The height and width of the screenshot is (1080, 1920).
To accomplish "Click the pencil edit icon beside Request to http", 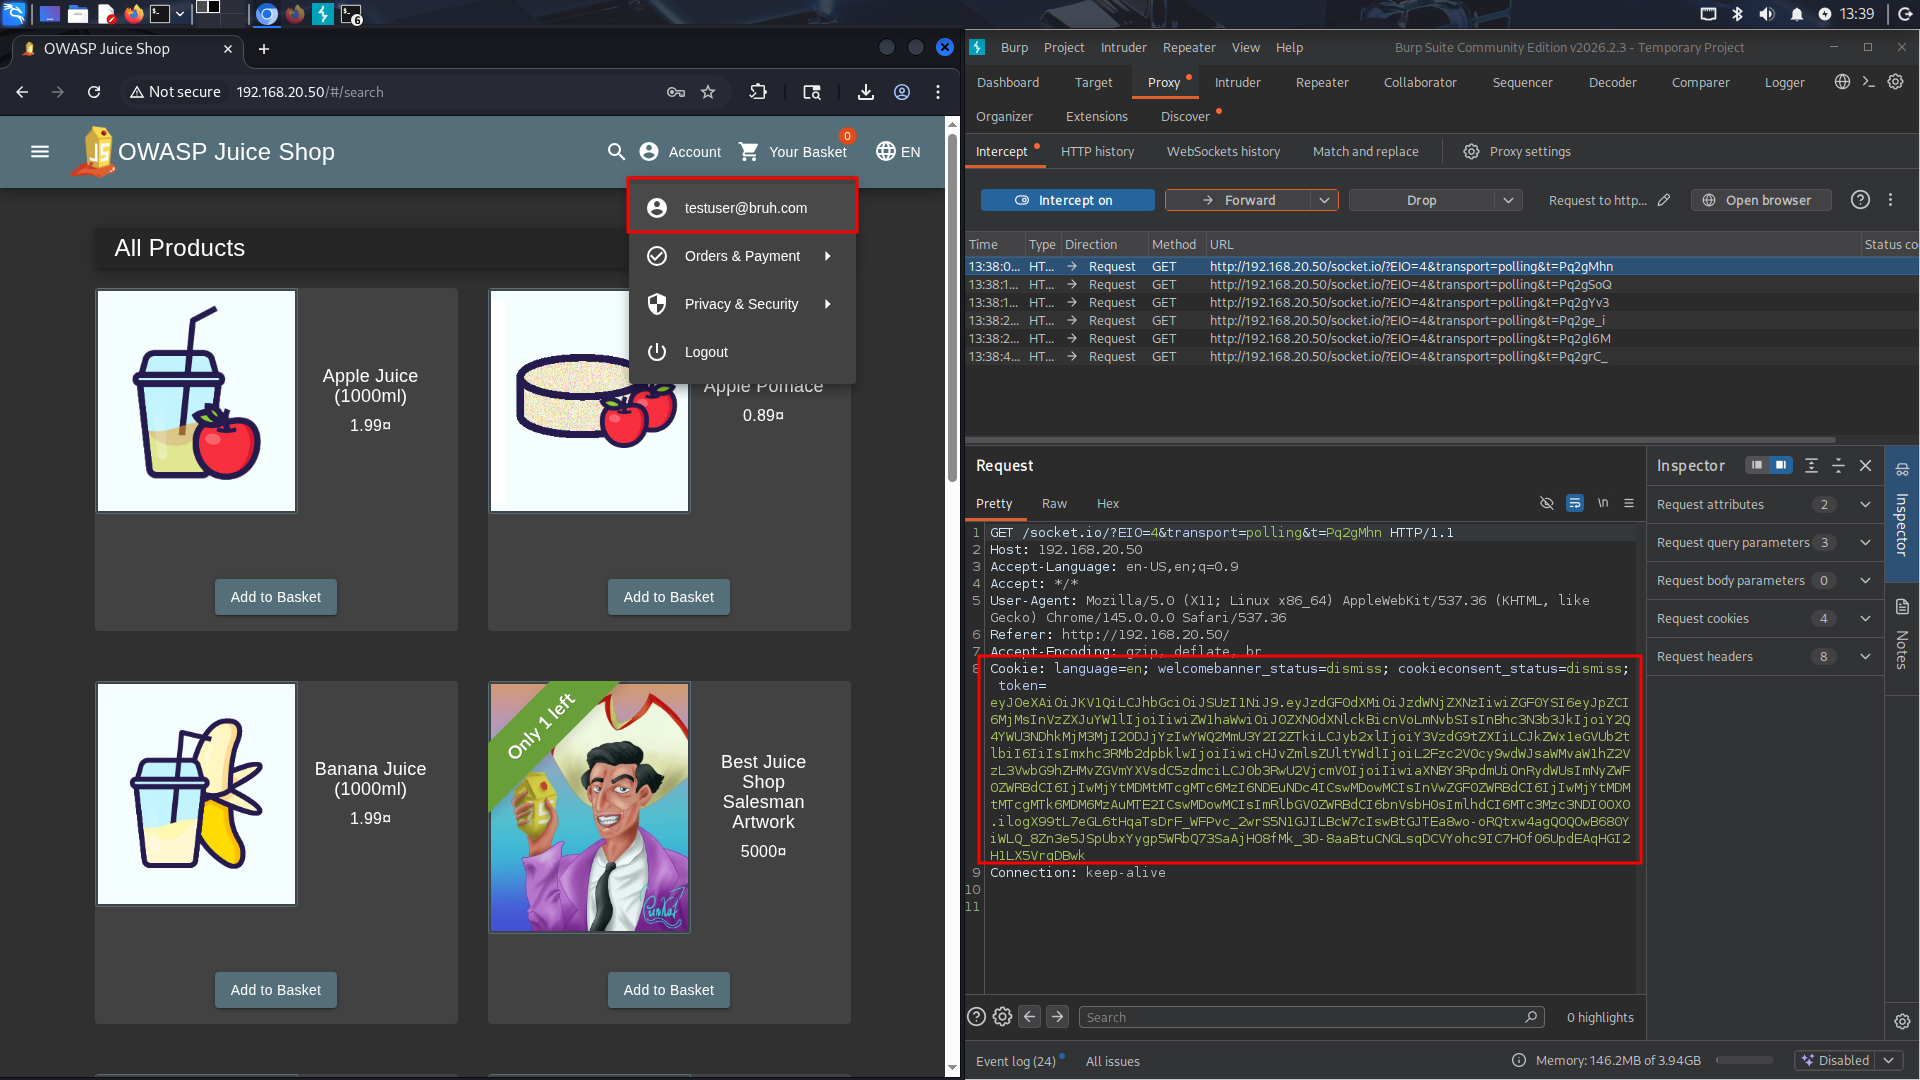I will point(1663,200).
